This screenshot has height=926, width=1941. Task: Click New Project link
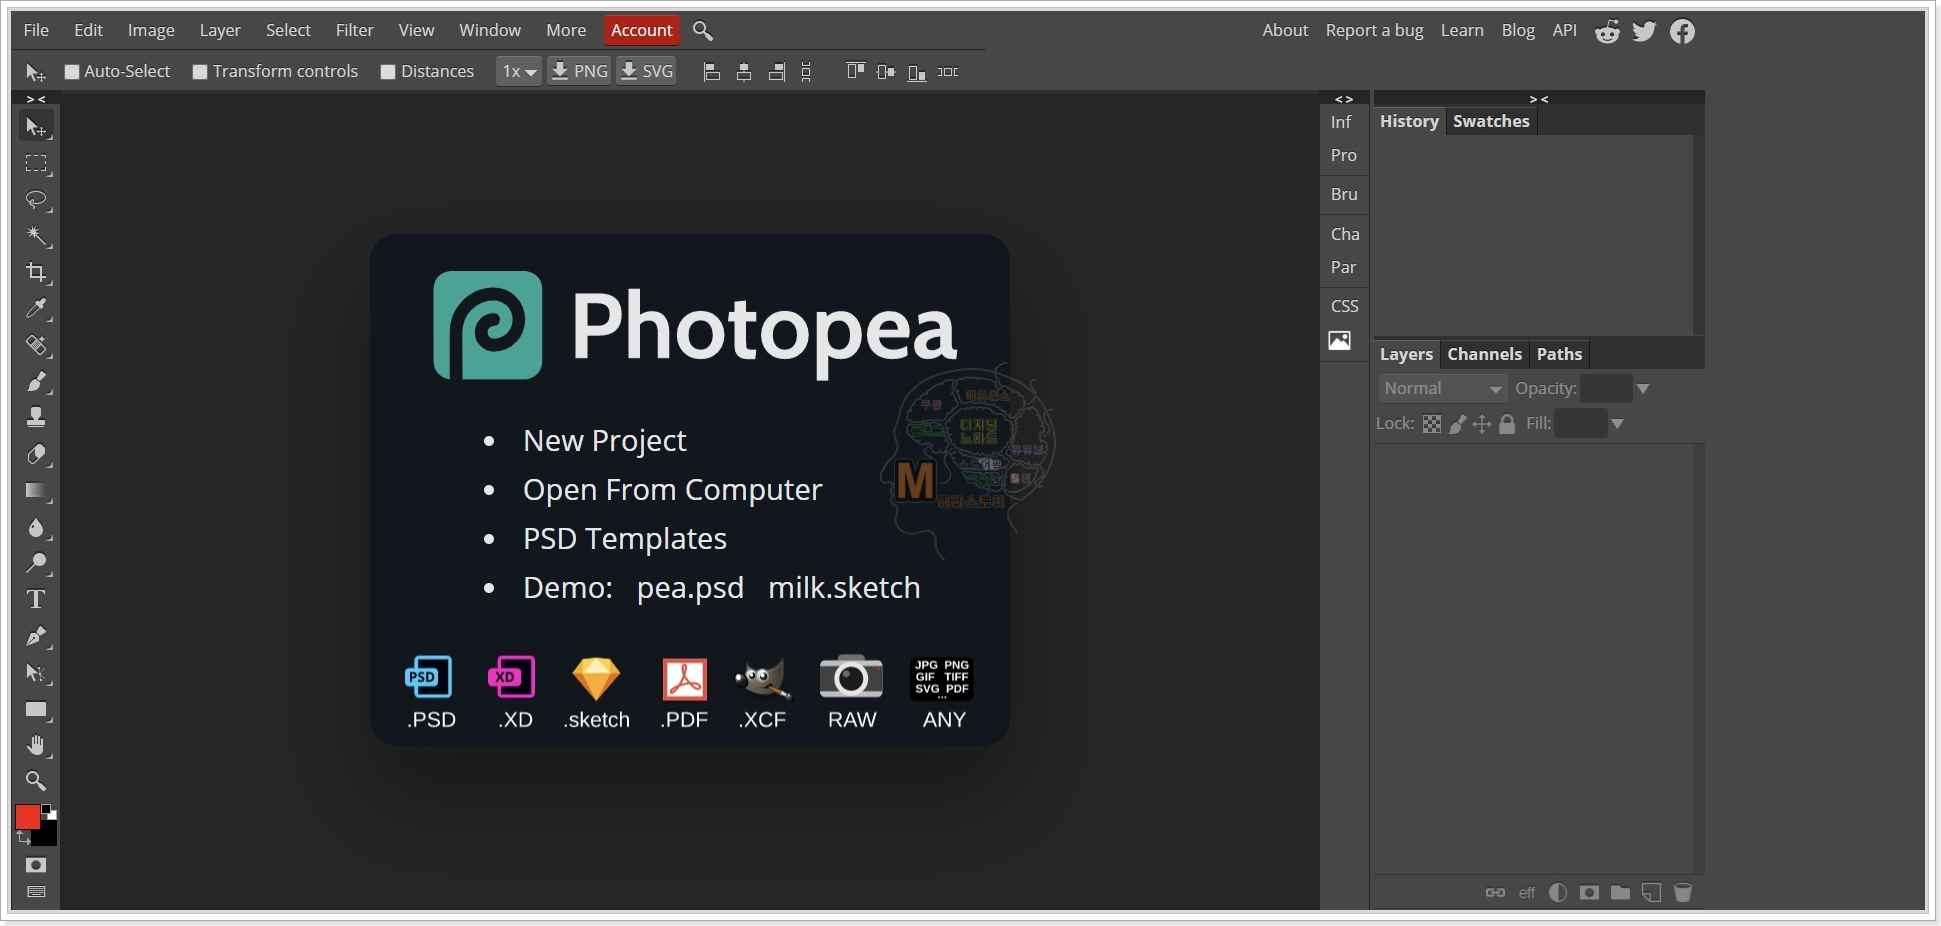(x=604, y=441)
